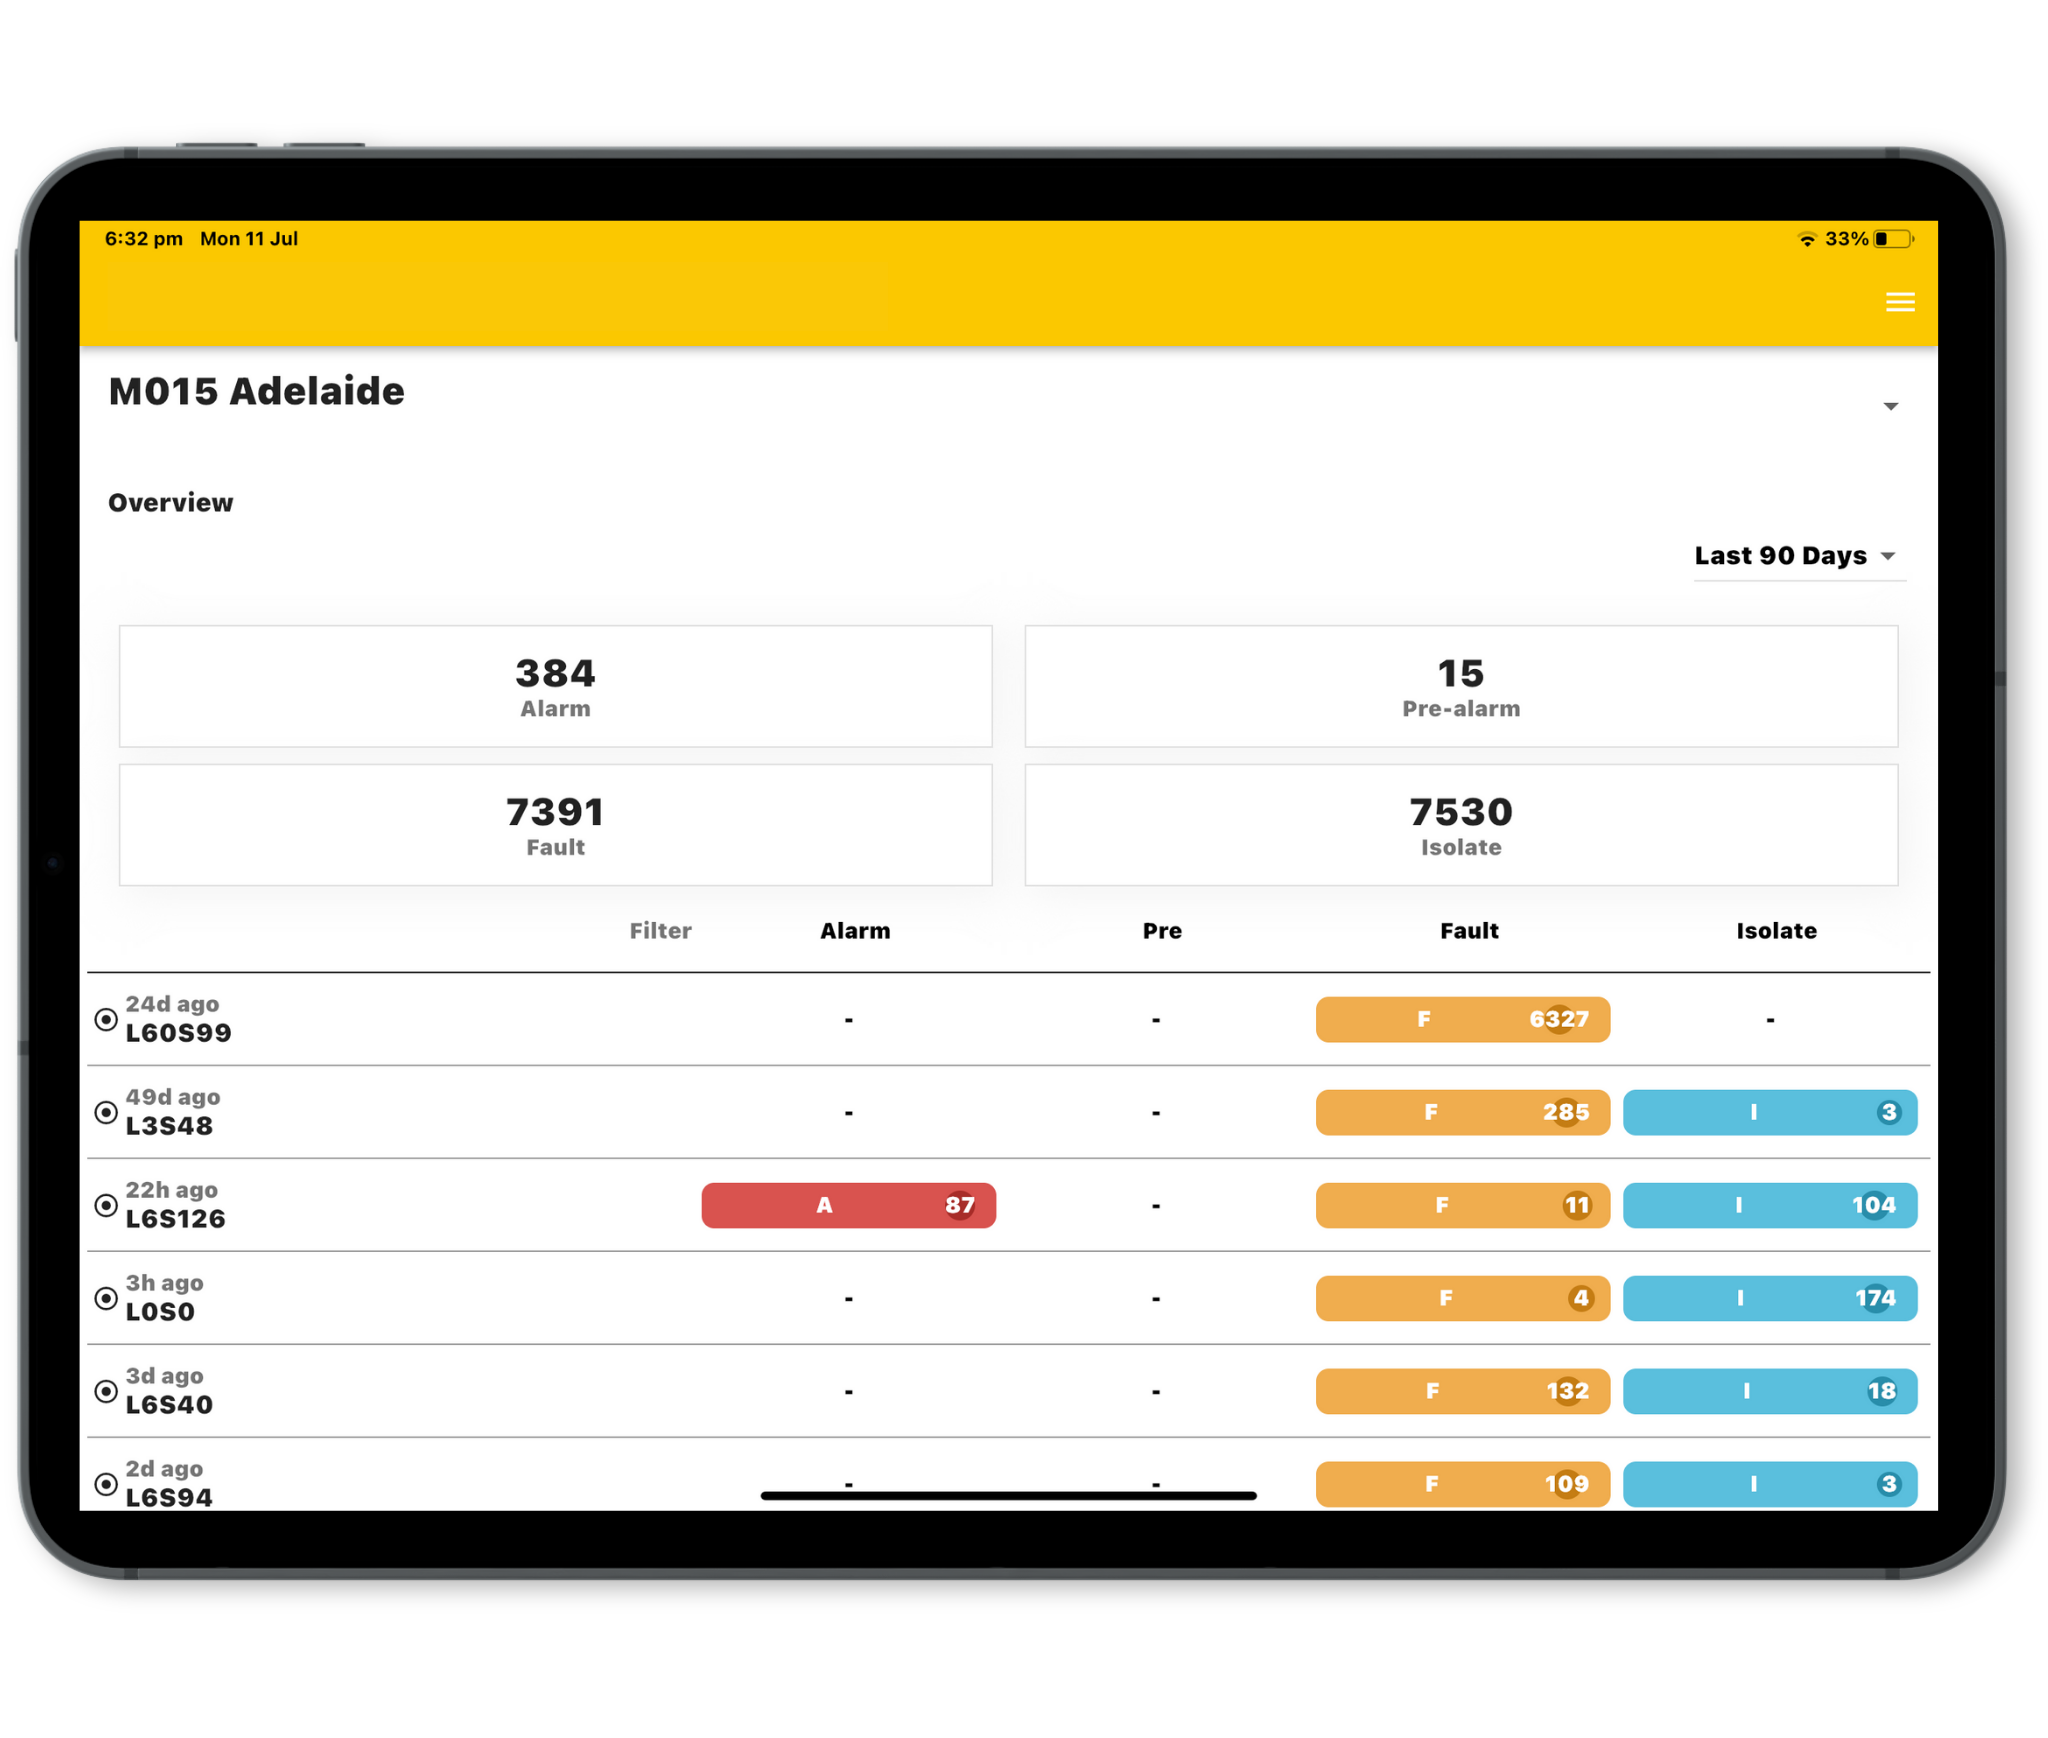Click the I 18 isolate badge for L6S40
Screen dimensions: 2048x1738
click(x=1770, y=1391)
